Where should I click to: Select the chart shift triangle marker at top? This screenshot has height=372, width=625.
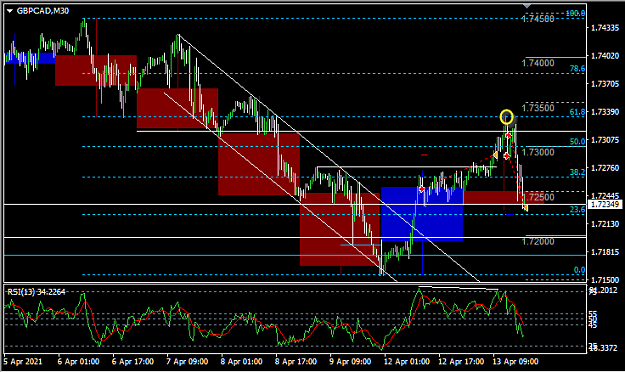click(527, 5)
